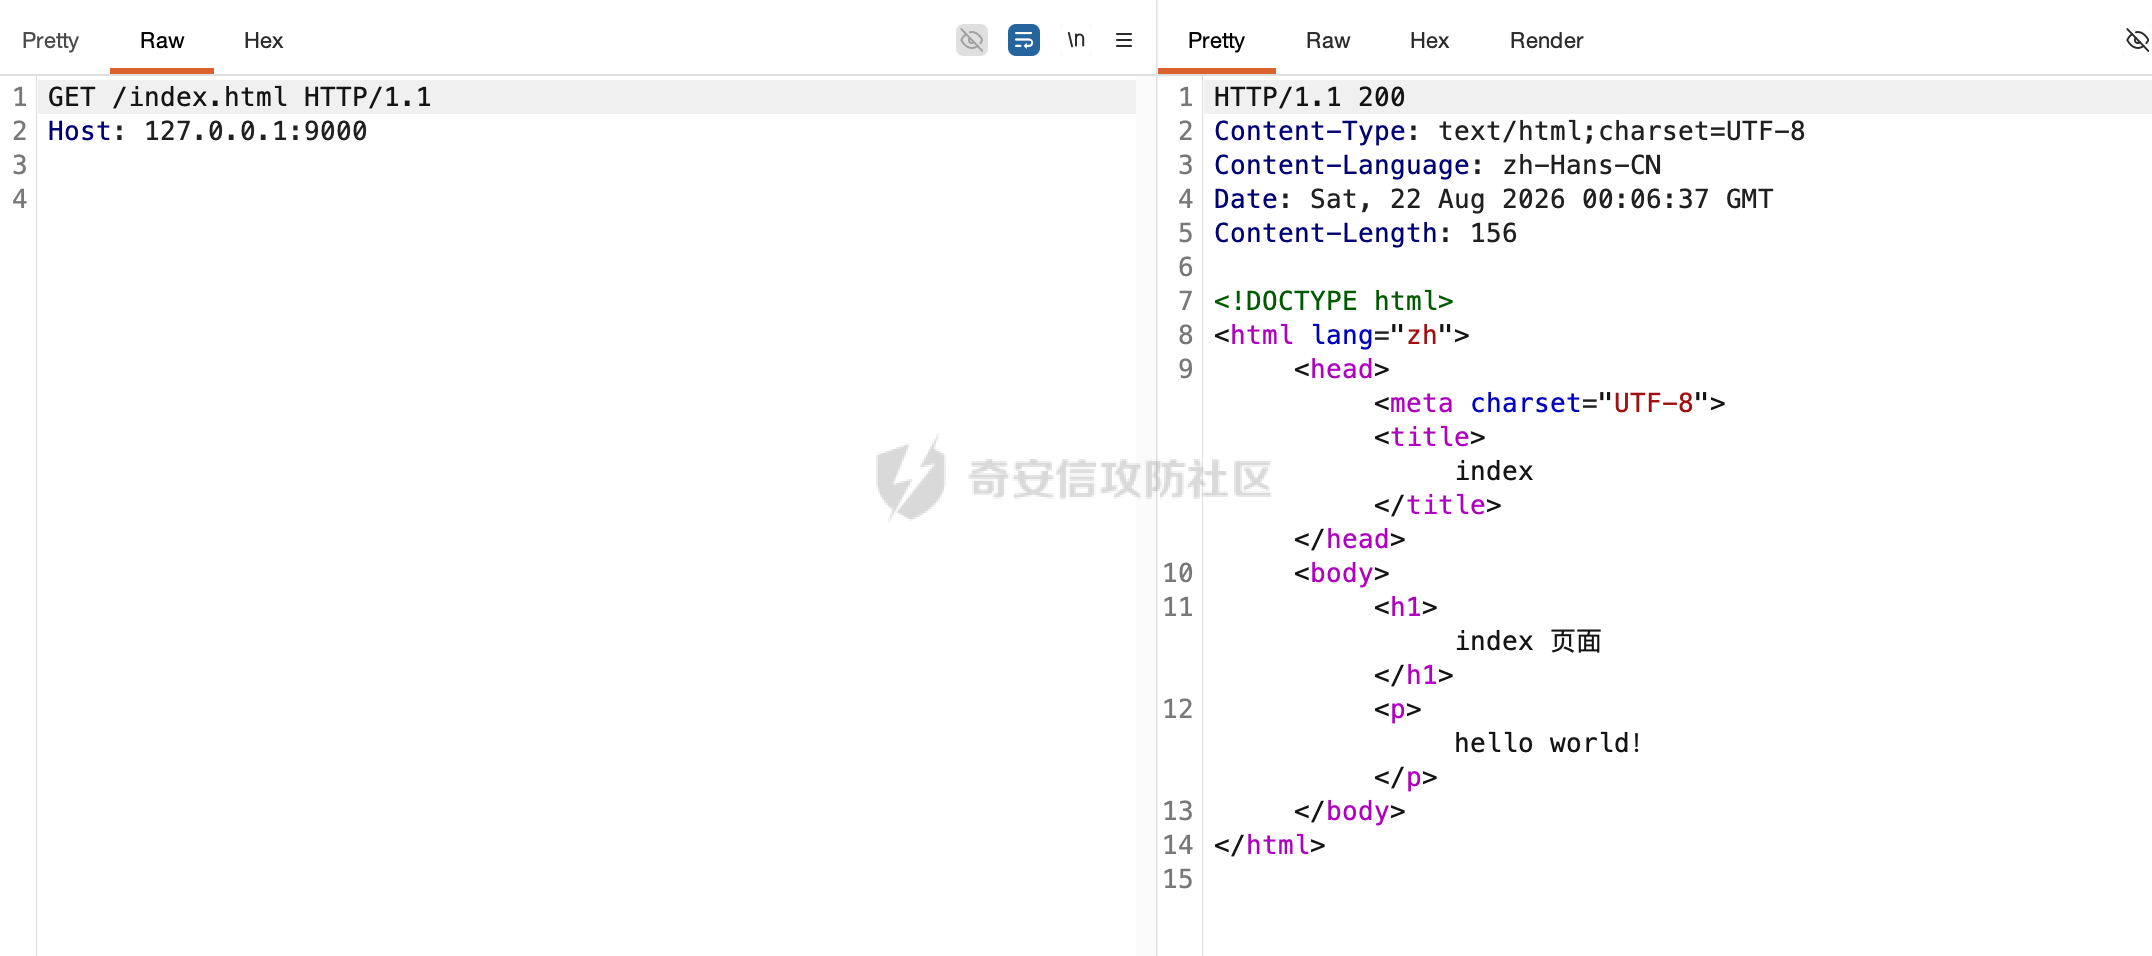The height and width of the screenshot is (956, 2152).
Task: Toggle the \n non-printable characters button
Action: tap(1076, 40)
